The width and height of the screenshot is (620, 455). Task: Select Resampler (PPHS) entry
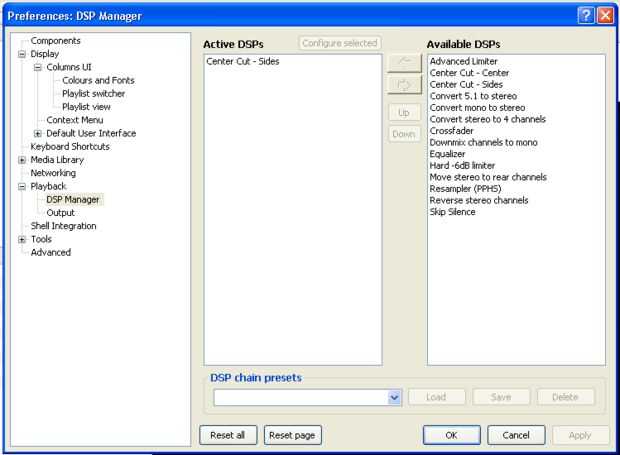tap(465, 189)
